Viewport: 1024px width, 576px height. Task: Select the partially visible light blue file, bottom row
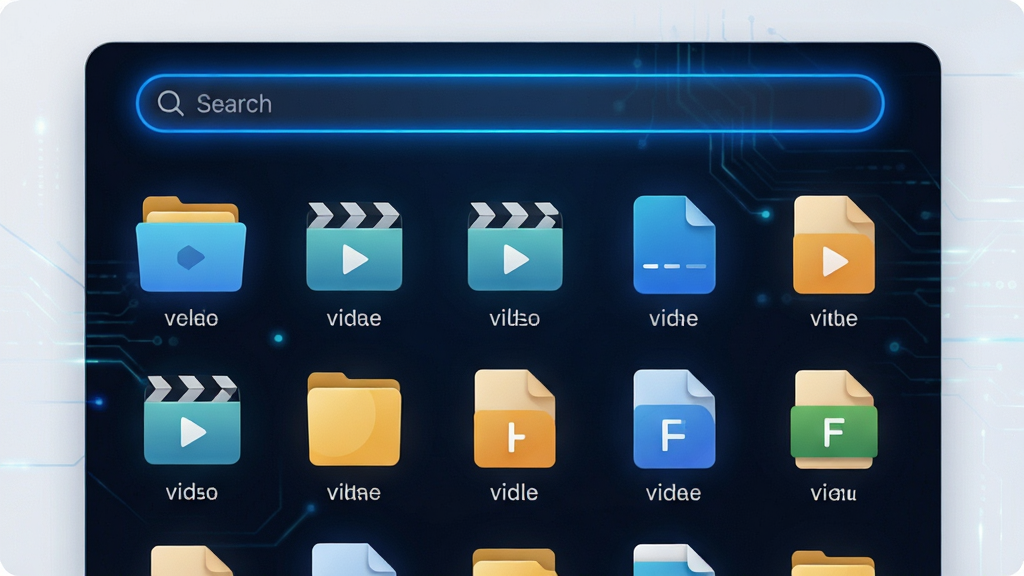tap(354, 560)
